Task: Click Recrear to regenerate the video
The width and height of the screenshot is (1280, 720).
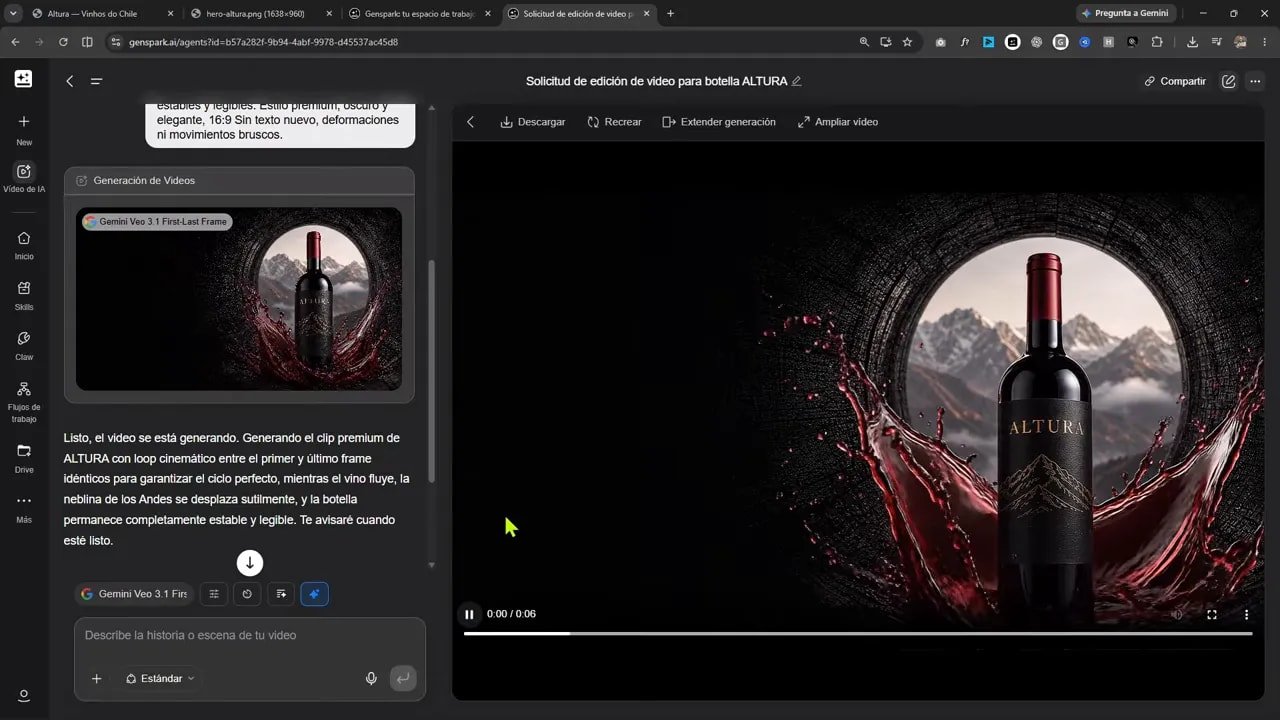Action: [614, 122]
